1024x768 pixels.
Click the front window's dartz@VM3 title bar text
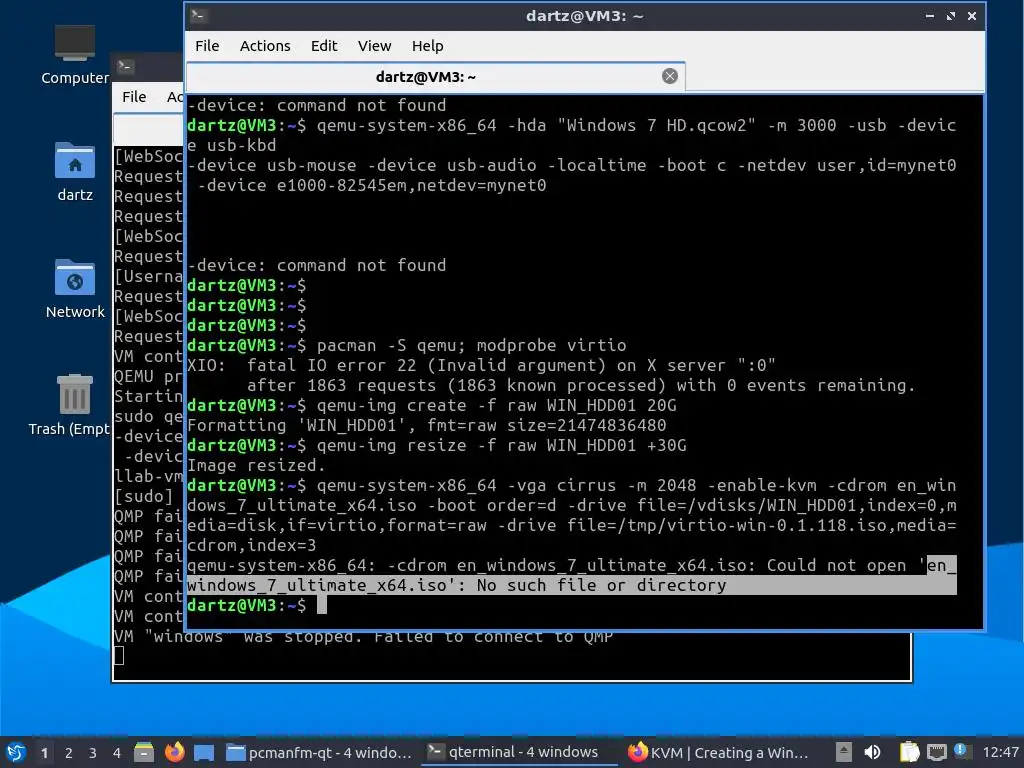[584, 16]
